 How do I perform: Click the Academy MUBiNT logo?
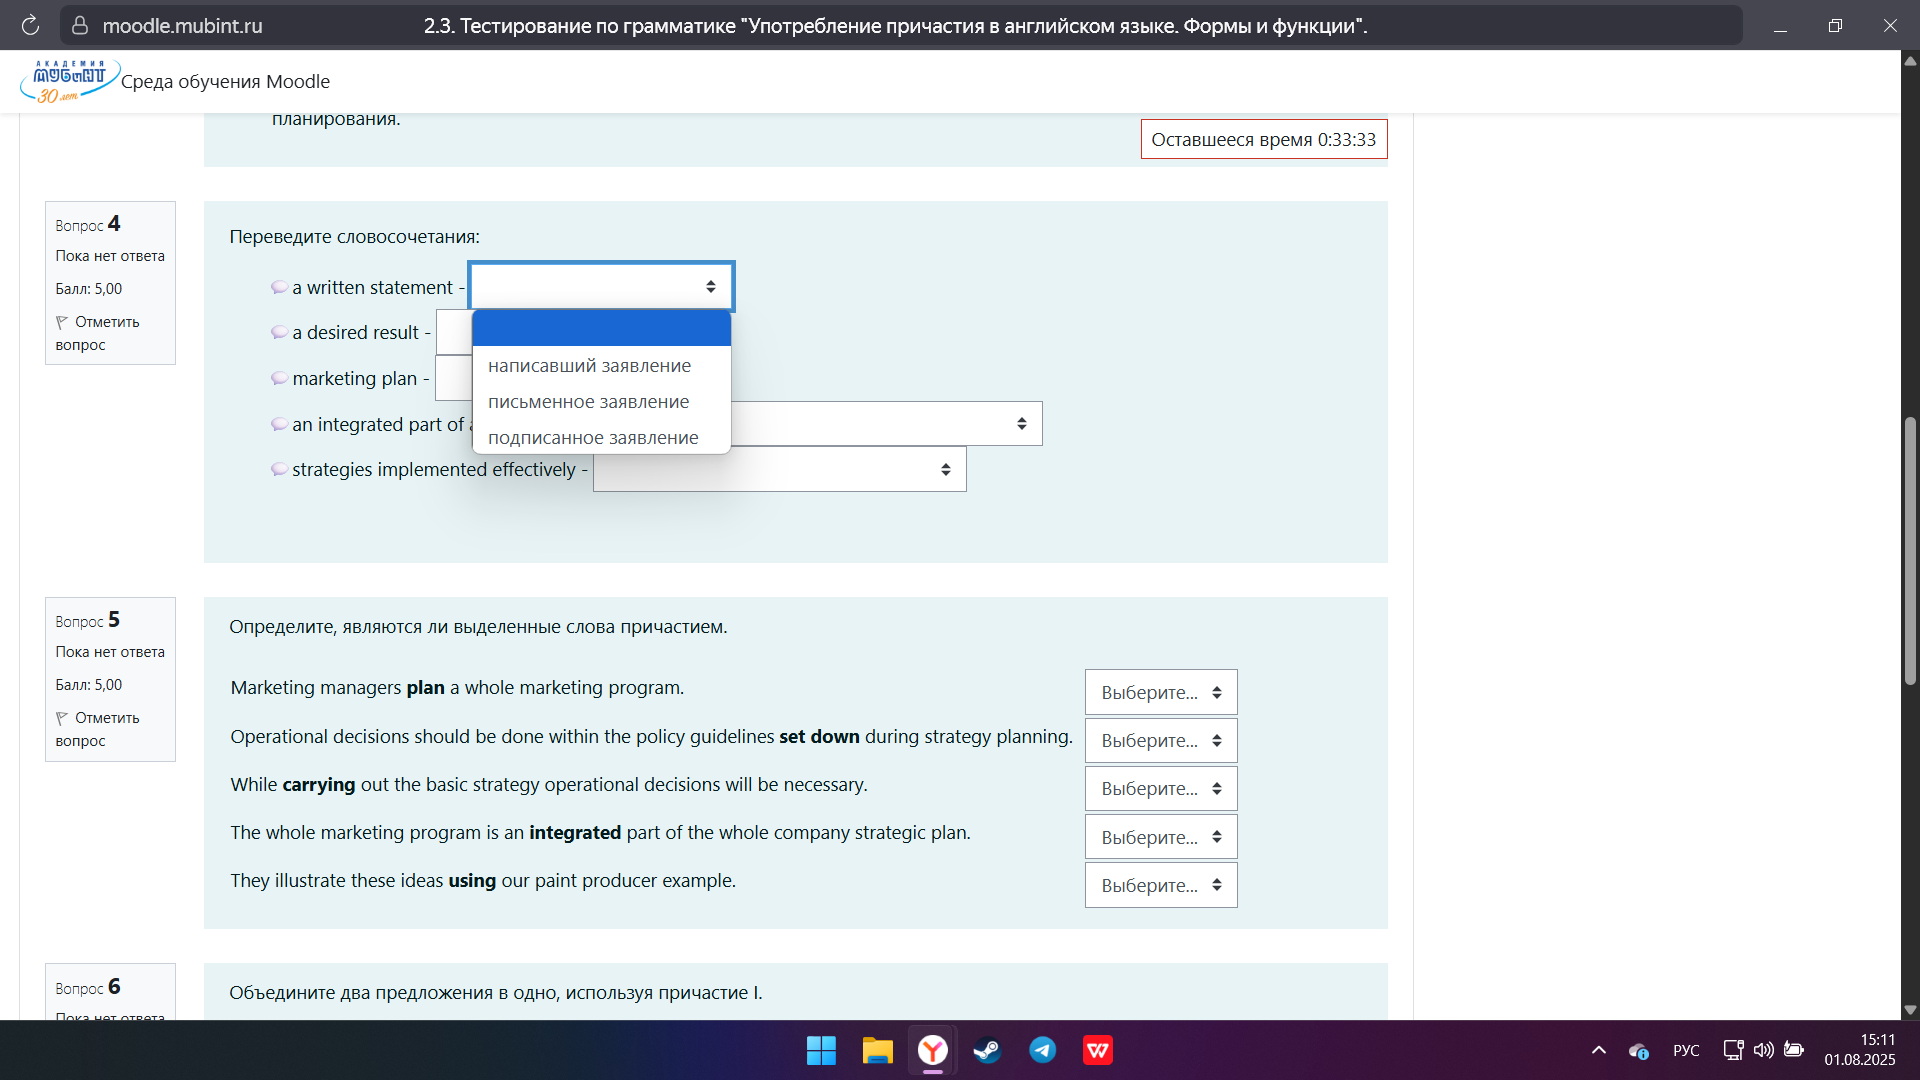tap(68, 81)
